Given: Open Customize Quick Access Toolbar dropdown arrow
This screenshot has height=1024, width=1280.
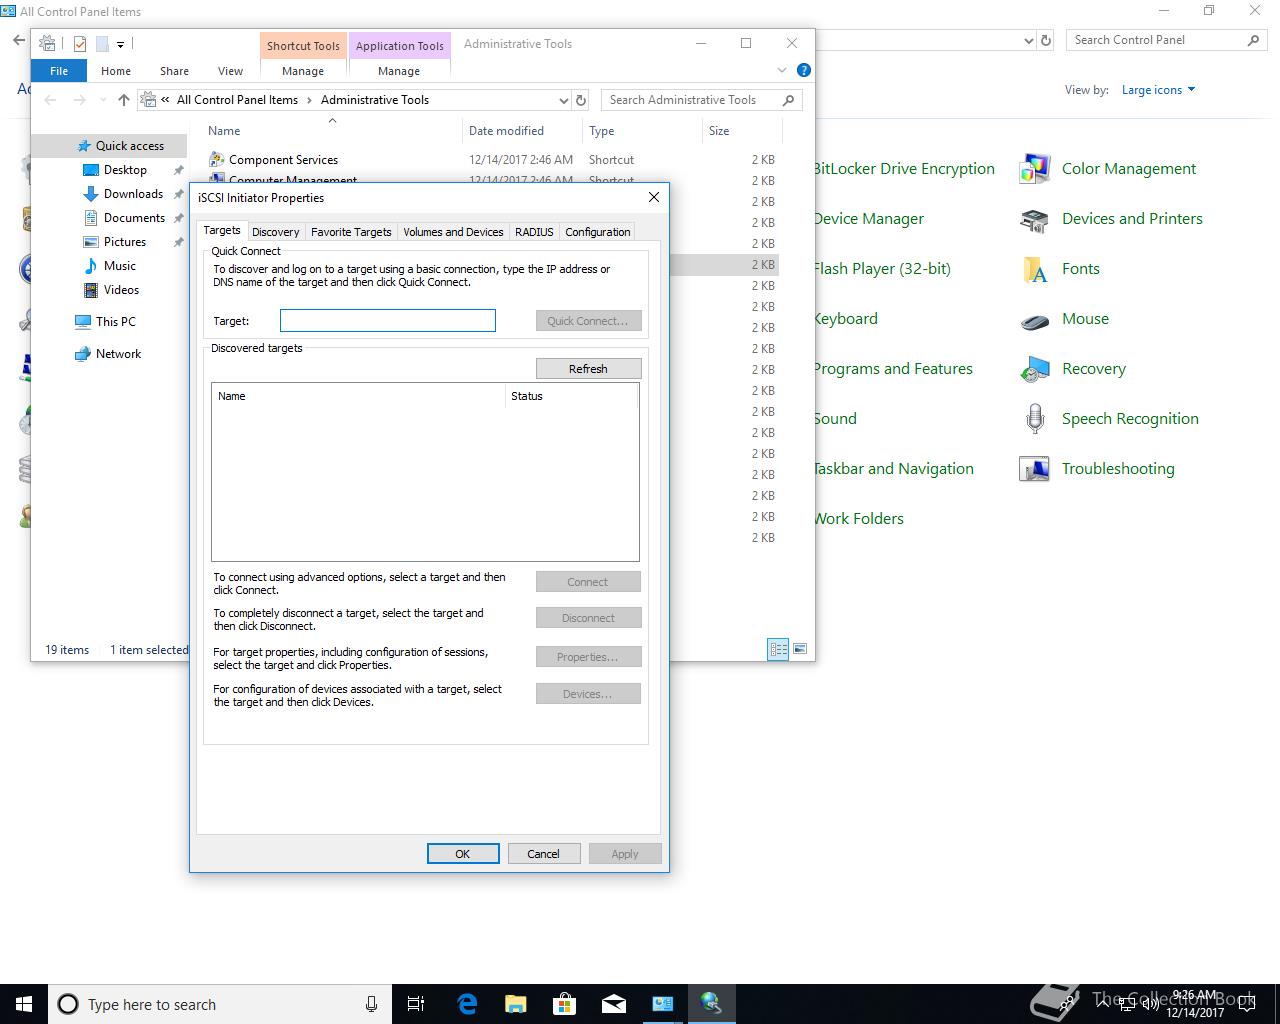Looking at the screenshot, I should click(120, 44).
